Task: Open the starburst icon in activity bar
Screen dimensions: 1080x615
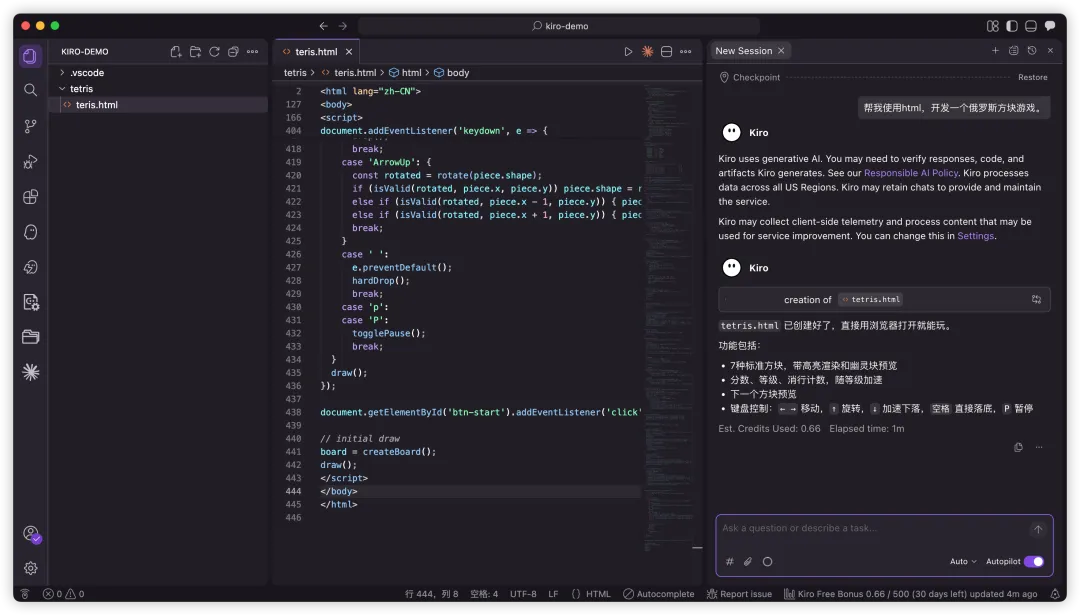Action: [30, 372]
